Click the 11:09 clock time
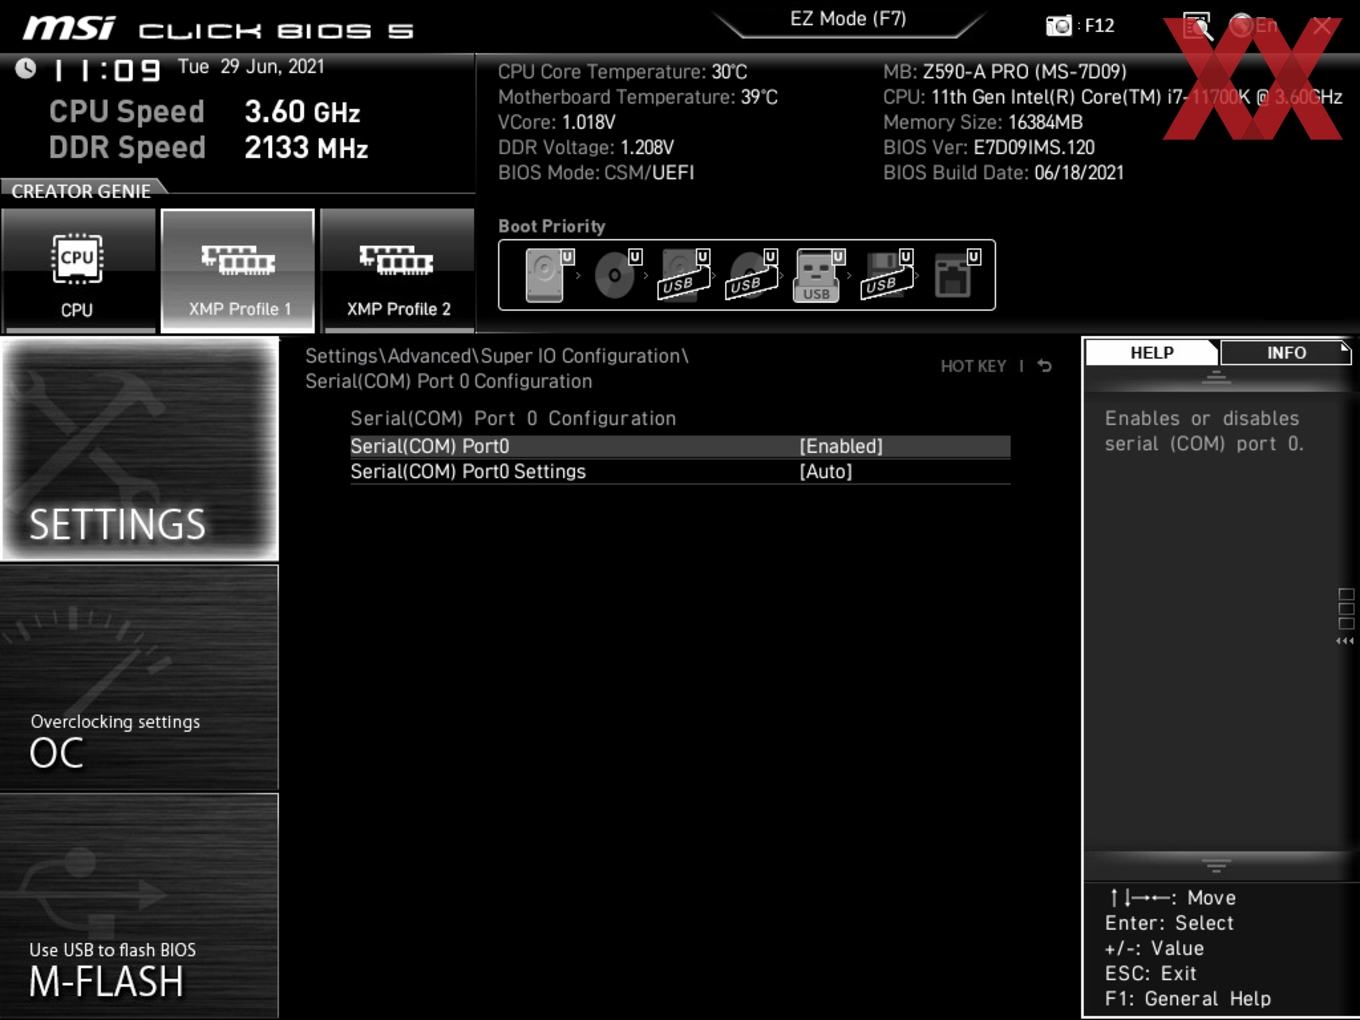Screen dimensions: 1360x1020 click(106, 70)
